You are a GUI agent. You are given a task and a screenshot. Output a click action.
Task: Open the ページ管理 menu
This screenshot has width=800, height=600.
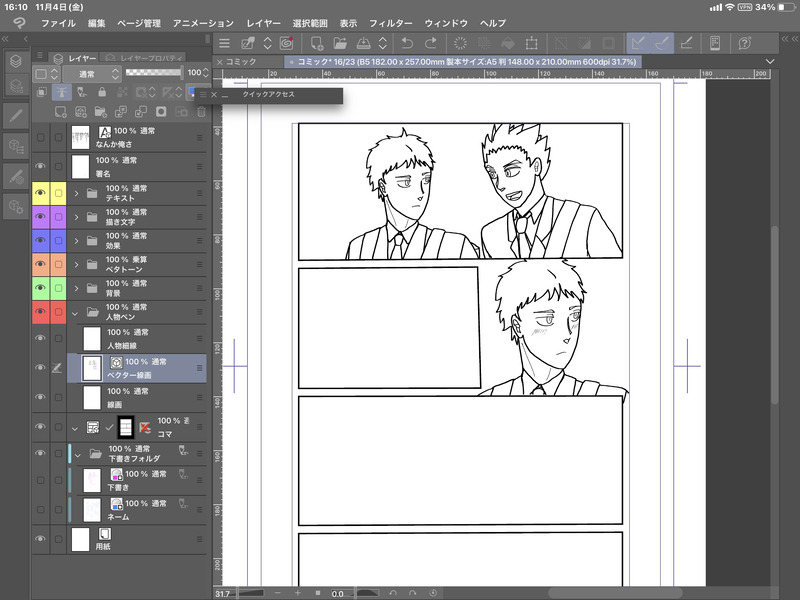point(139,23)
